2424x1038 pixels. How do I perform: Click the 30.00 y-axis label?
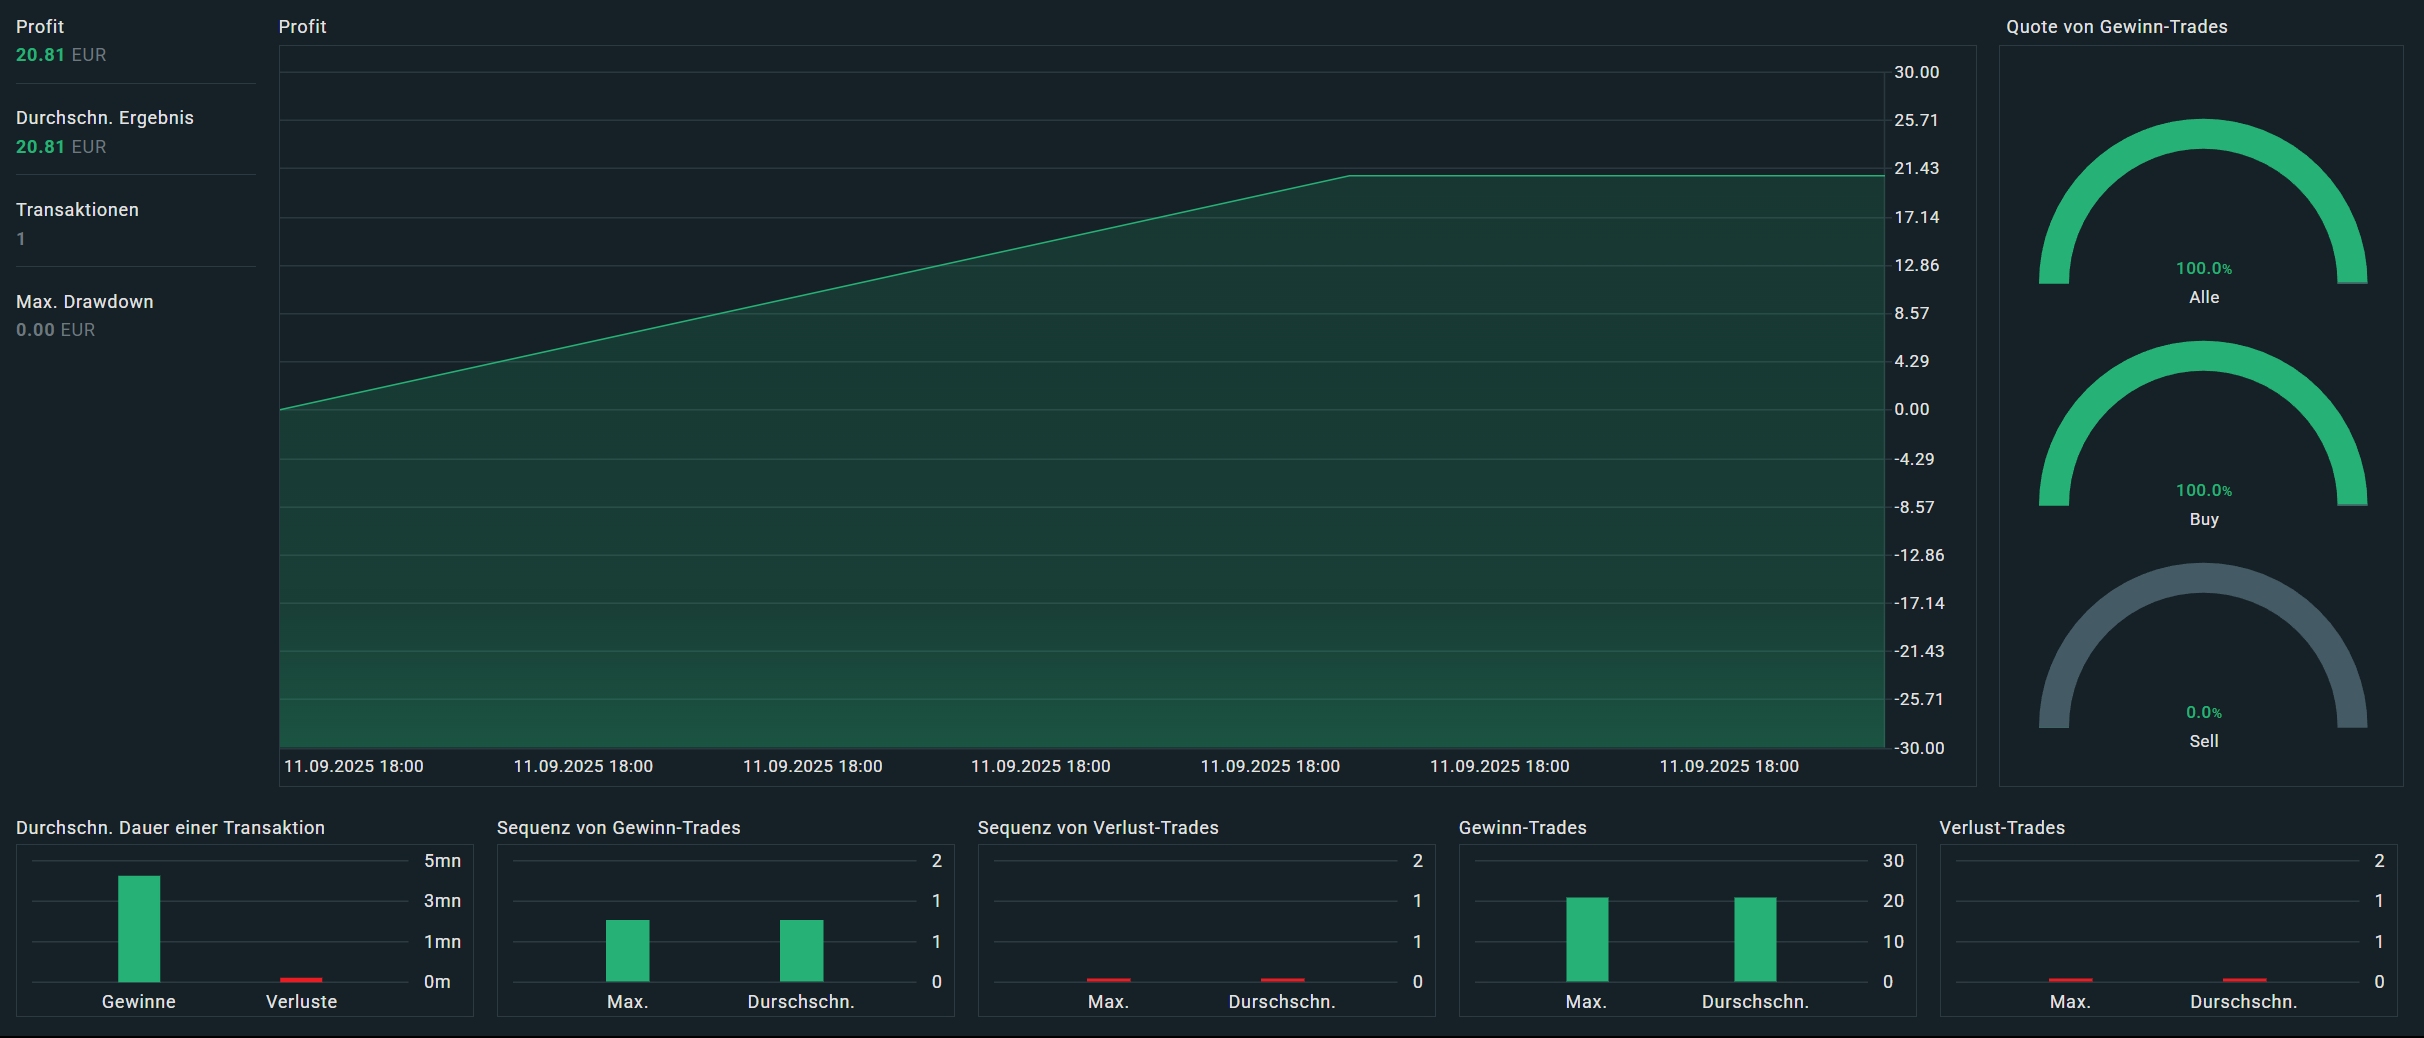[x=1916, y=72]
